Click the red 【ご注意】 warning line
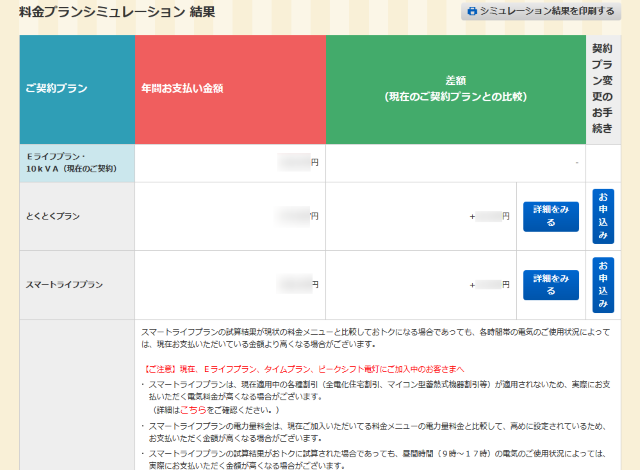The height and width of the screenshot is (470, 640). pos(303,369)
